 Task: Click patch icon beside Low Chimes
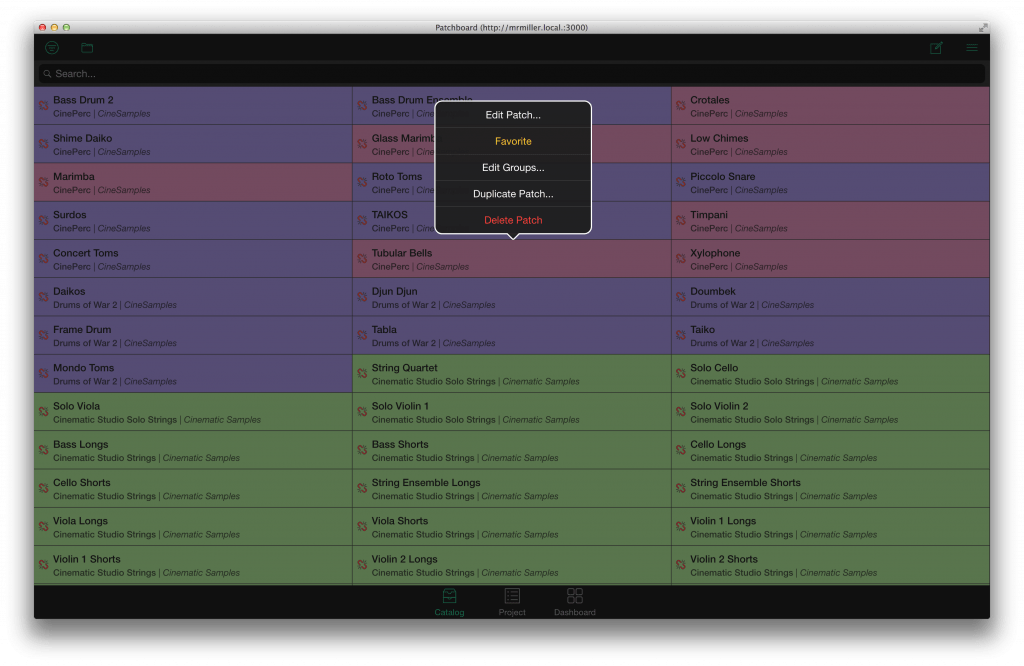(x=681, y=144)
